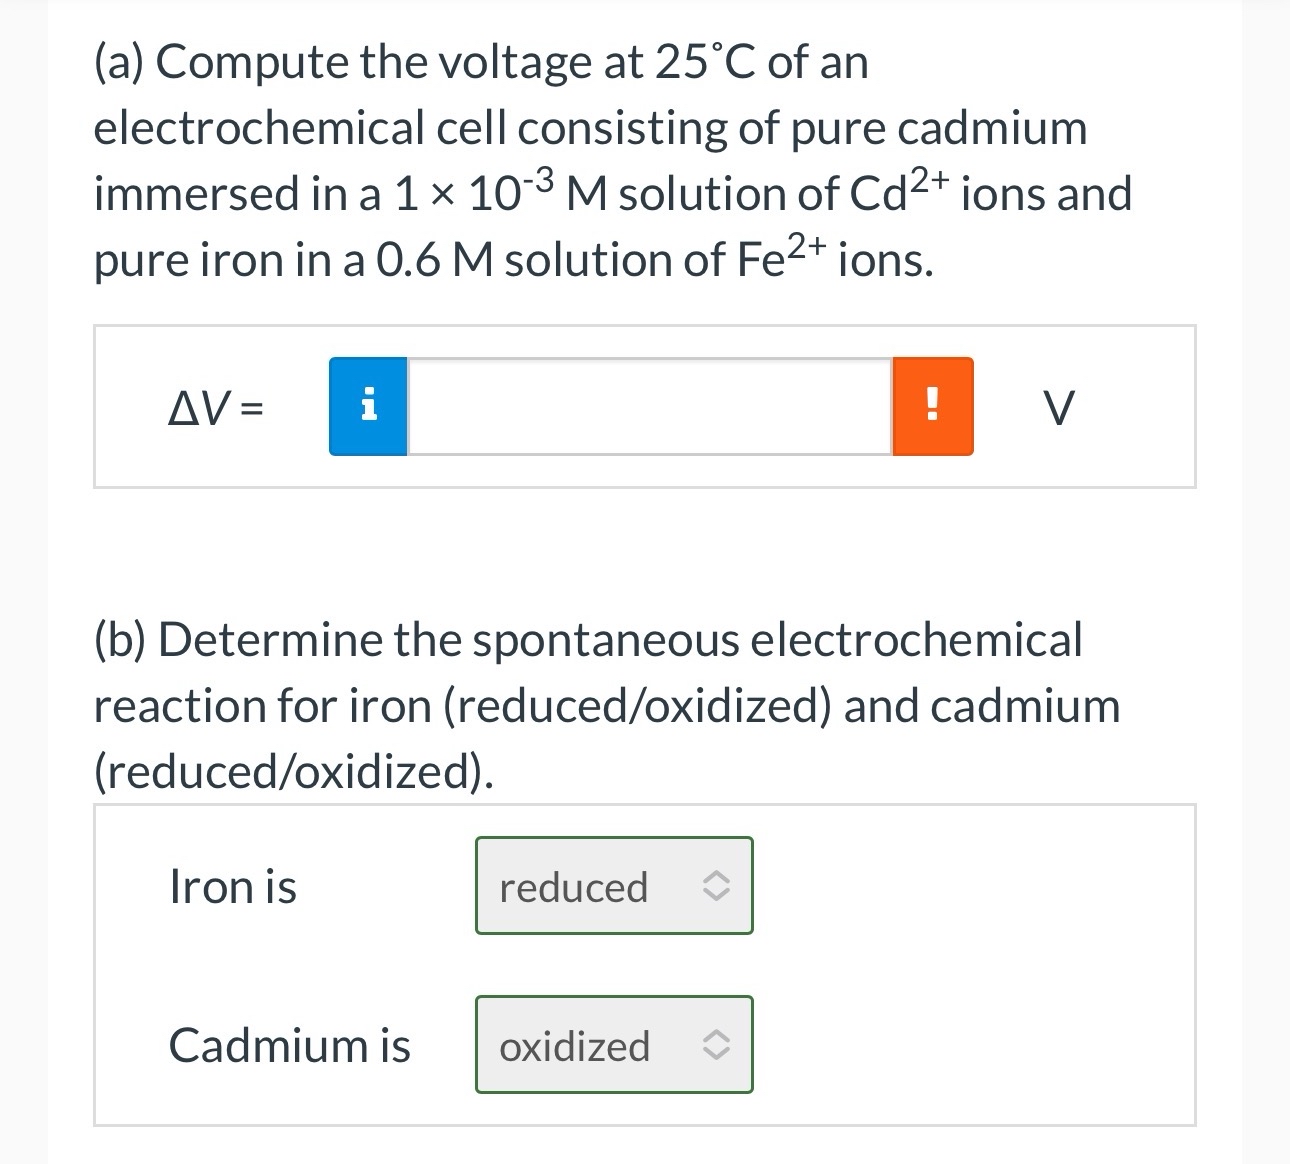This screenshot has height=1164, width=1290.
Task: Click the ΔV equals label
Action: 217,406
